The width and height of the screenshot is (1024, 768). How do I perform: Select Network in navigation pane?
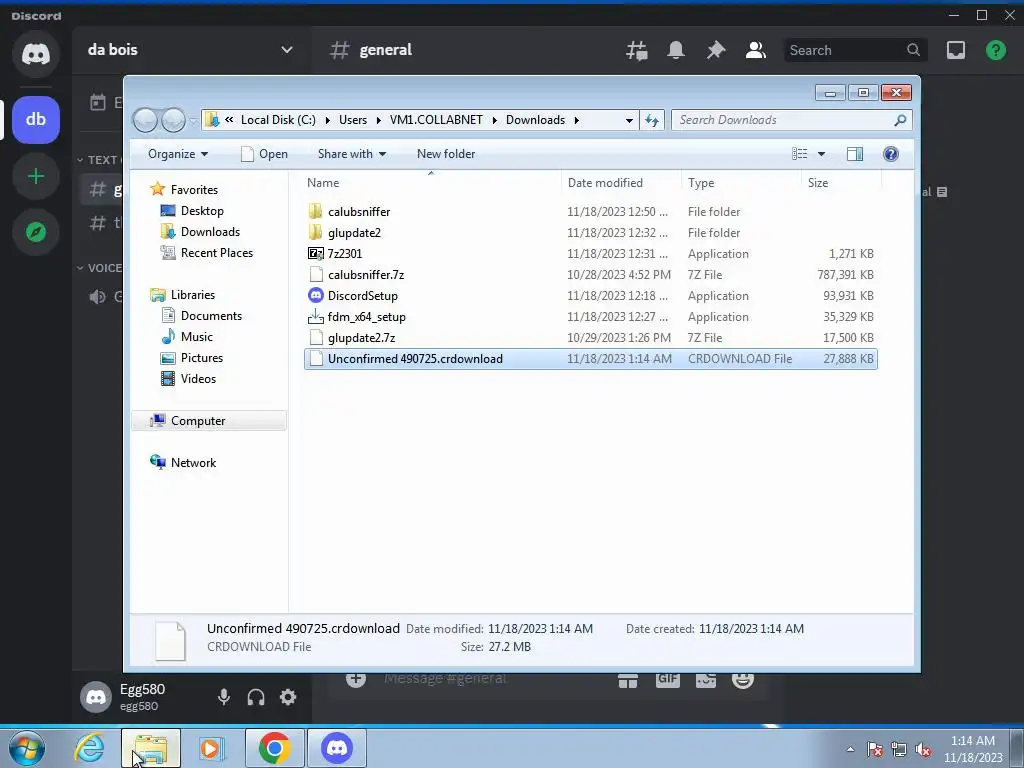tap(193, 462)
